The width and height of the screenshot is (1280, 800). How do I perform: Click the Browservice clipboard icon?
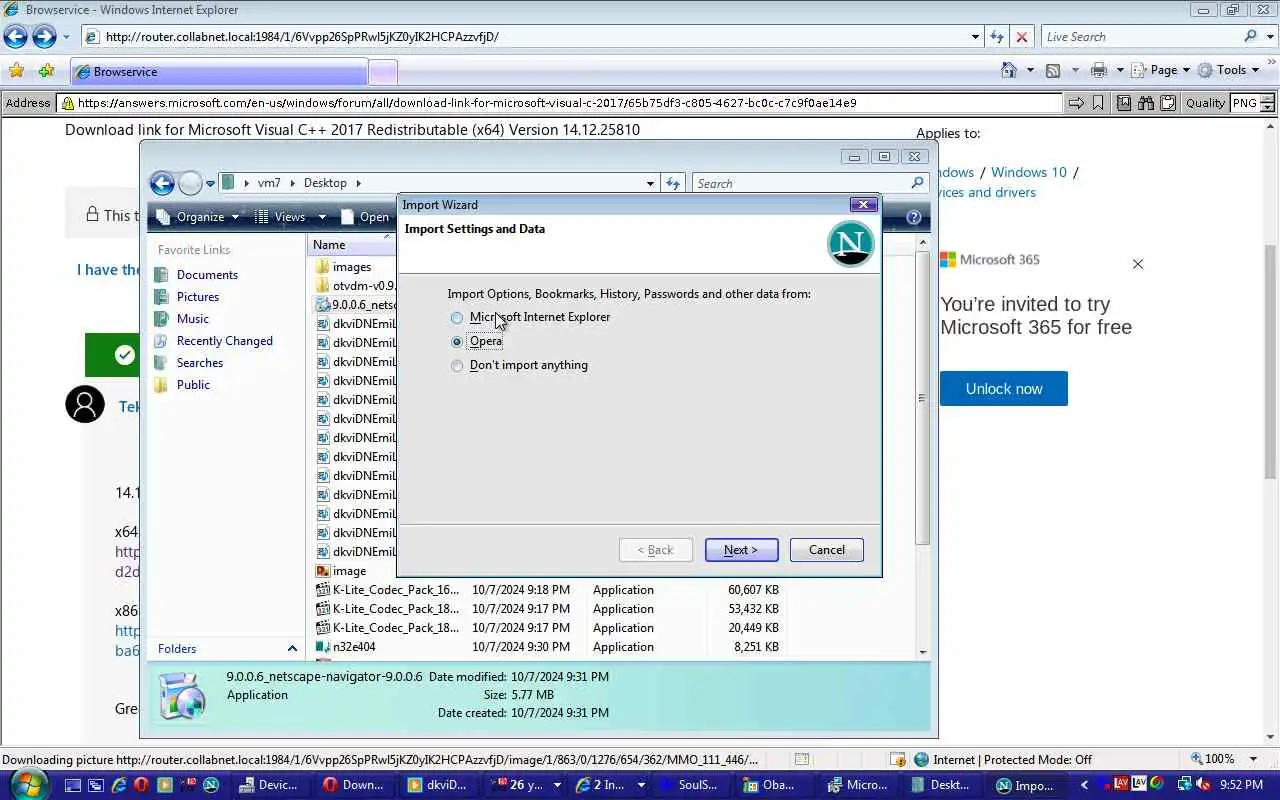[1167, 103]
